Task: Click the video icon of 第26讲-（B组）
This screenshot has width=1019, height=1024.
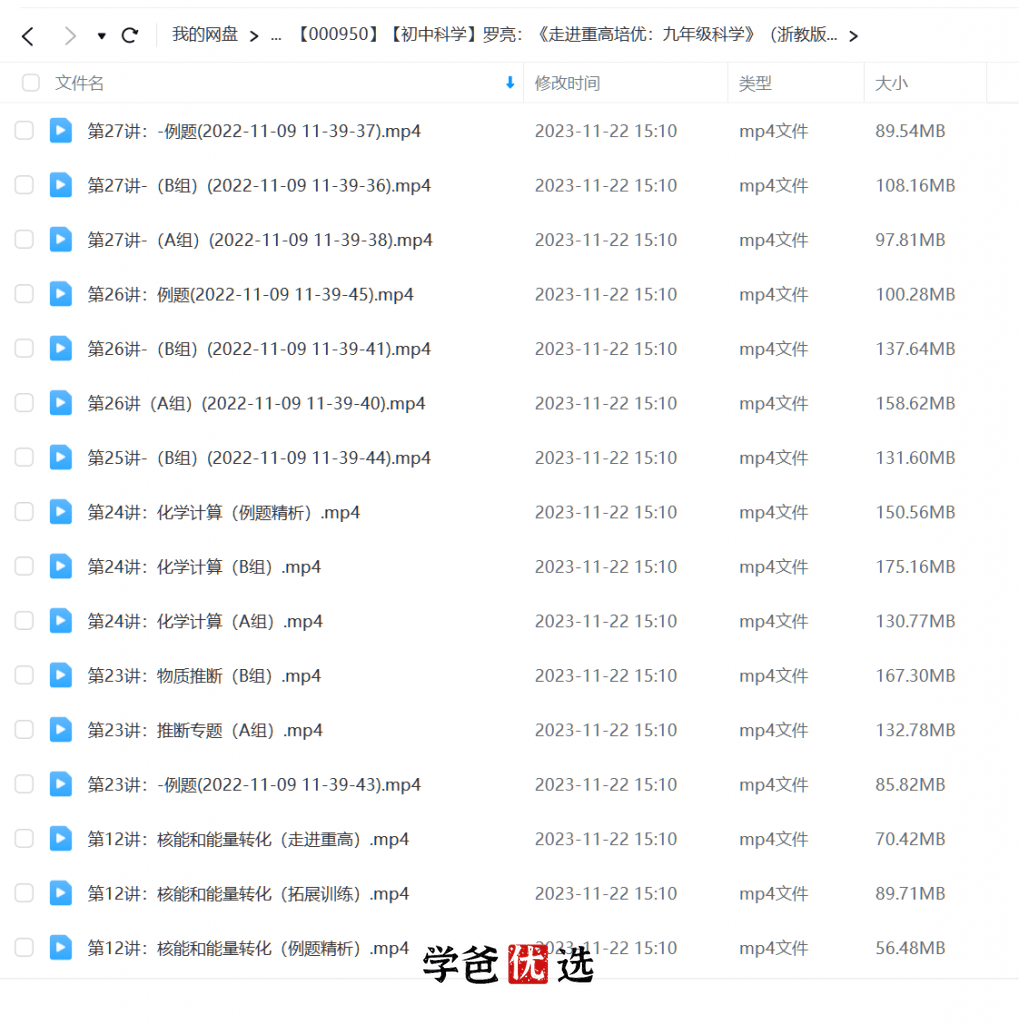Action: [61, 349]
